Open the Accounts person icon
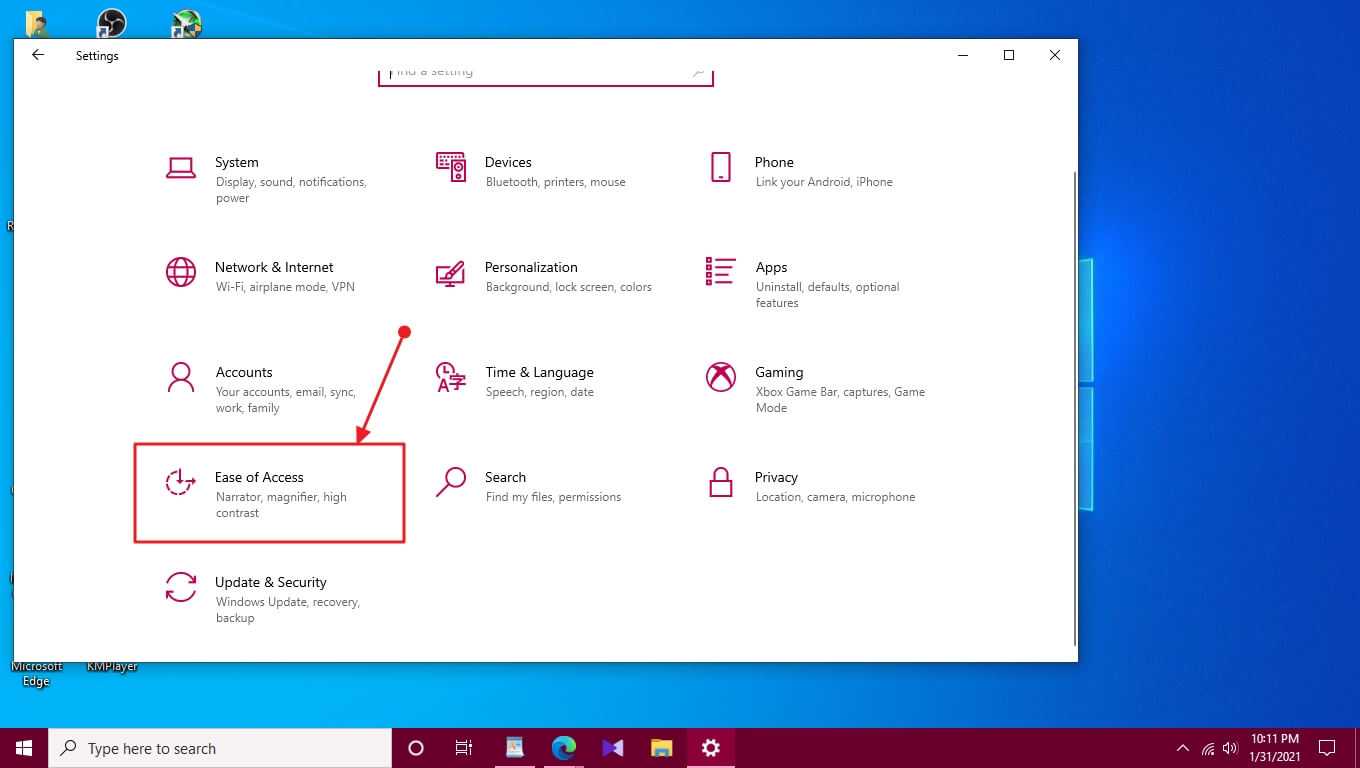The width and height of the screenshot is (1360, 768). [181, 377]
